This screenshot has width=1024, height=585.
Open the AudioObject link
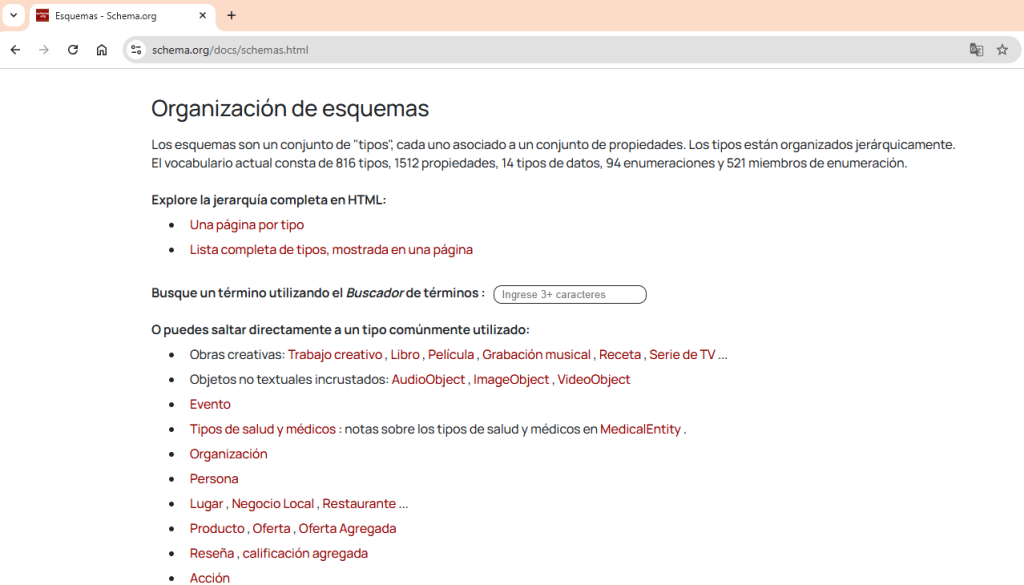point(428,379)
